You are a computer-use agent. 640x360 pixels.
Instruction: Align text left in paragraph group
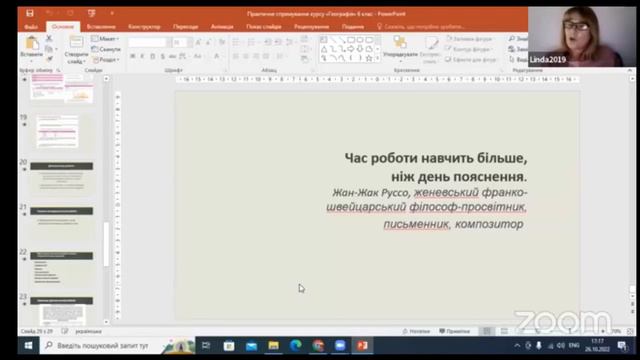(236, 56)
